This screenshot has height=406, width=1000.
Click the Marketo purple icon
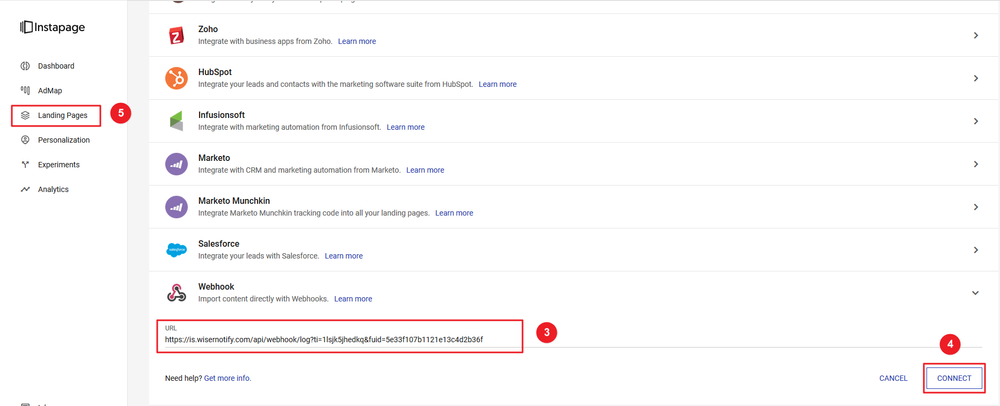click(176, 164)
